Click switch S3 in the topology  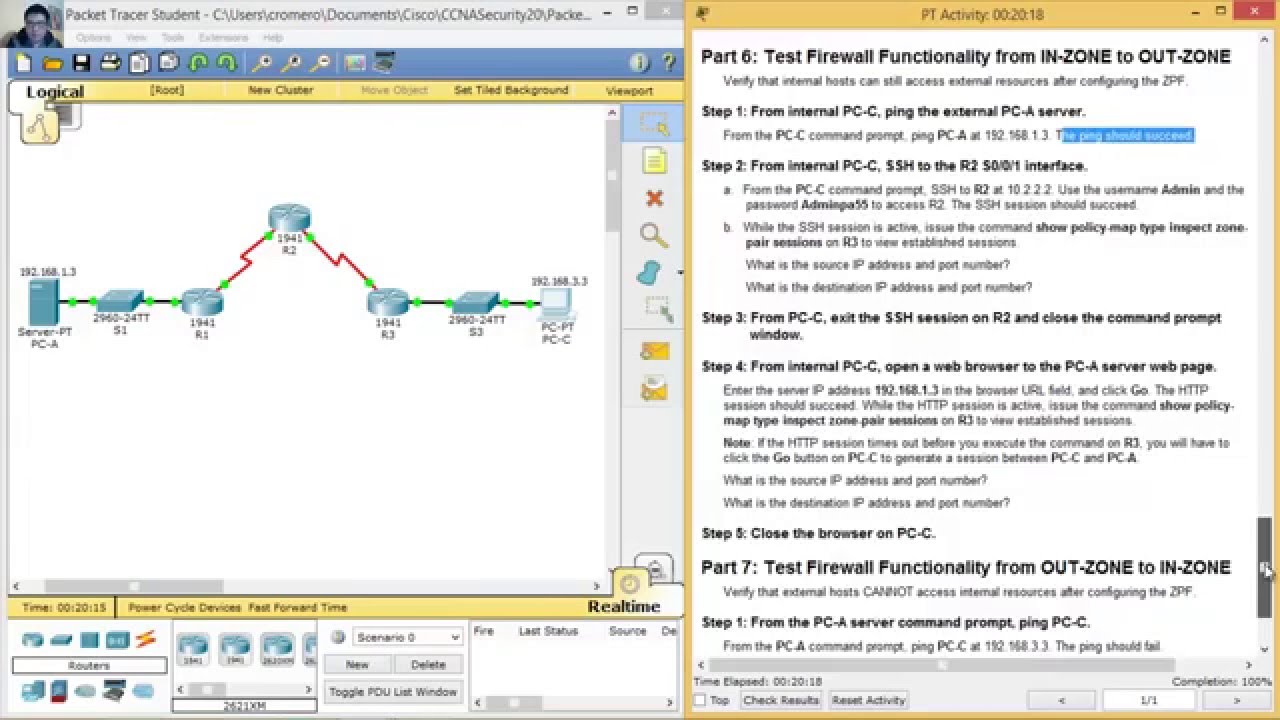(476, 302)
